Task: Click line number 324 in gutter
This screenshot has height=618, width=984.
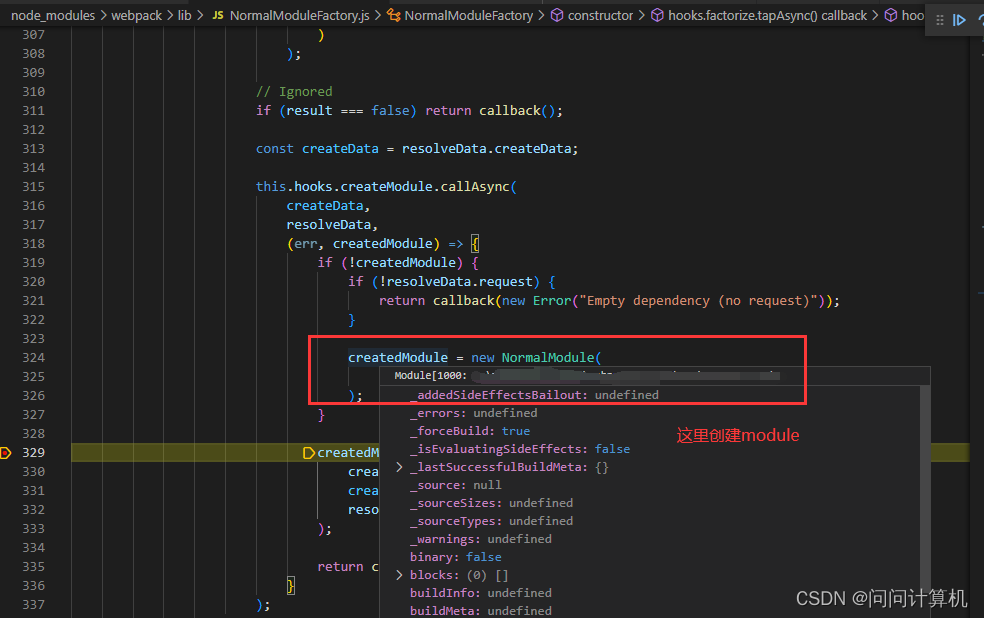Action: pos(33,358)
